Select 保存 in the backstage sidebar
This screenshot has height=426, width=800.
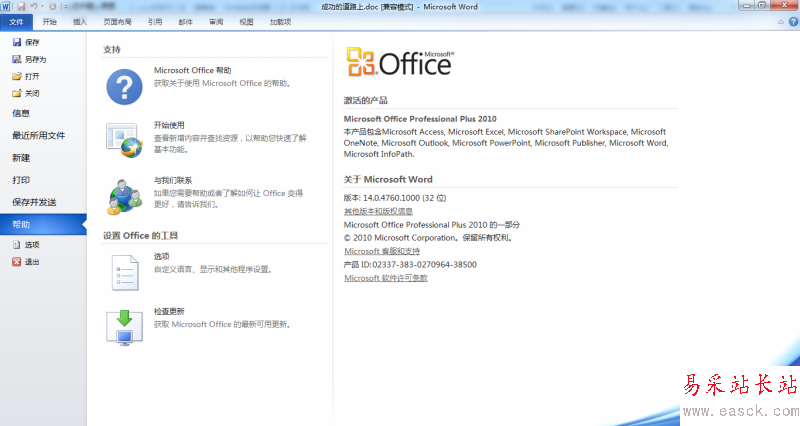[x=32, y=42]
